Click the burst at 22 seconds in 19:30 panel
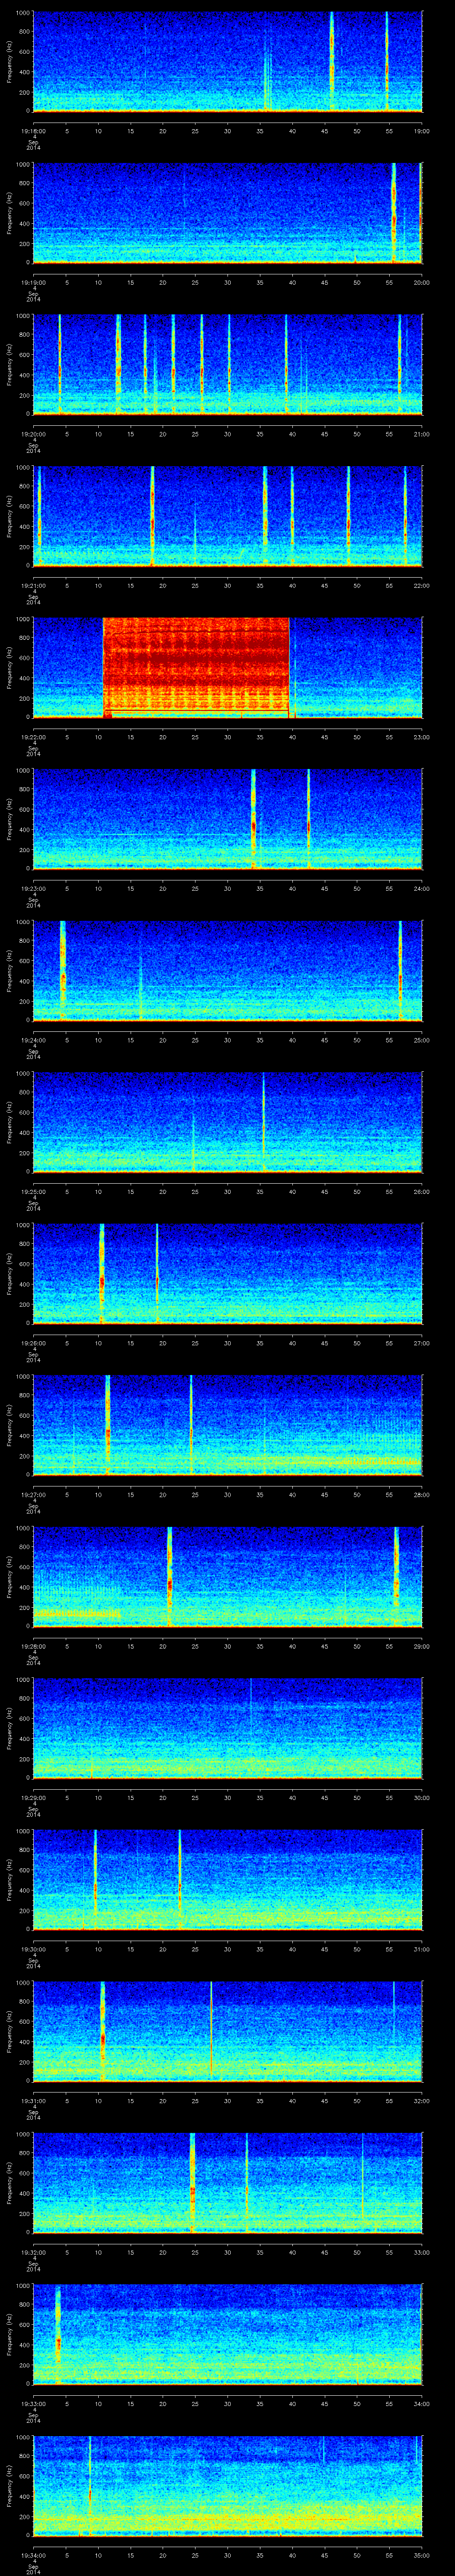The height and width of the screenshot is (2576, 455). (179, 1878)
